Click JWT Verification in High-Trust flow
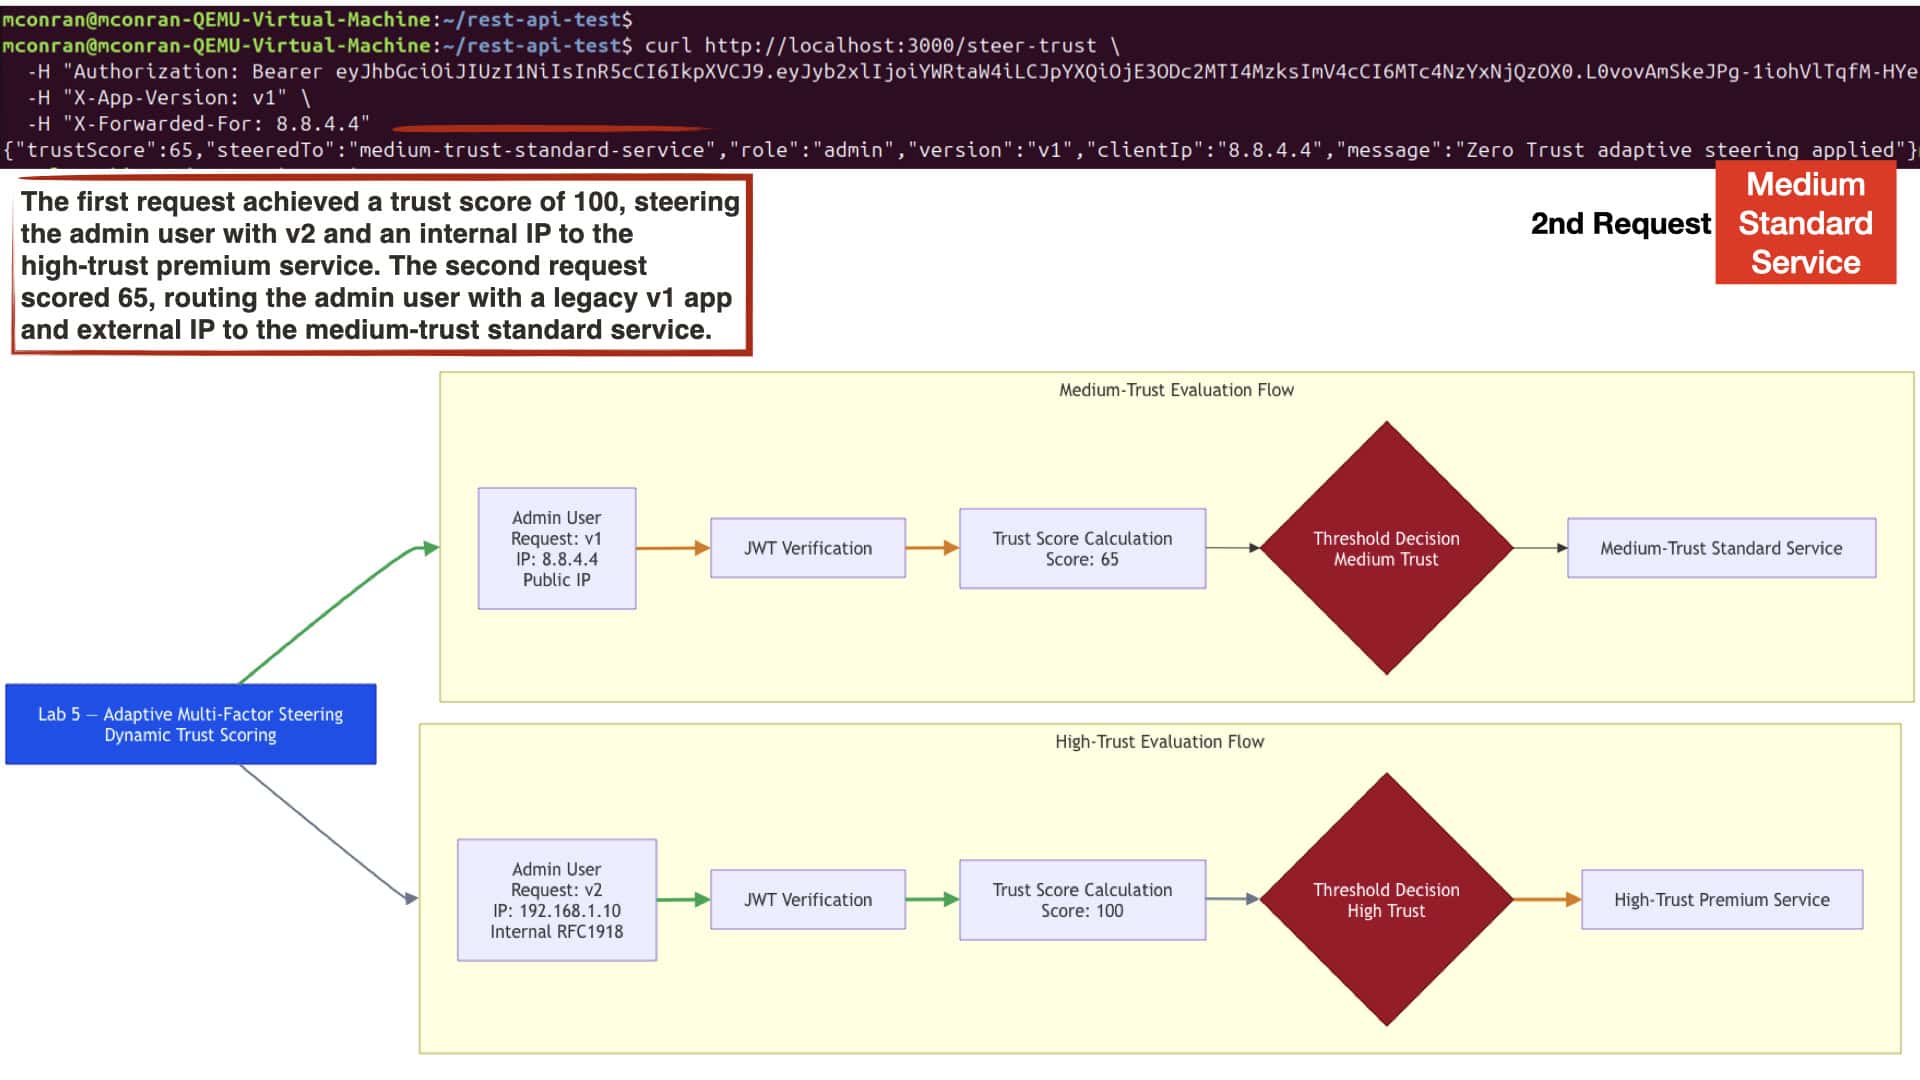The width and height of the screenshot is (1920, 1080). [x=808, y=900]
